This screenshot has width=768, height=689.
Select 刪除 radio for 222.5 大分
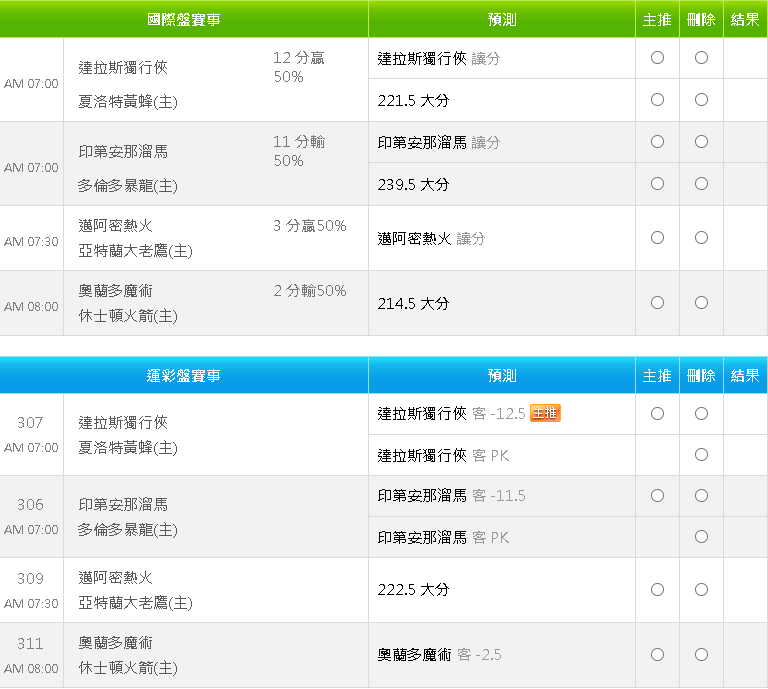click(701, 590)
